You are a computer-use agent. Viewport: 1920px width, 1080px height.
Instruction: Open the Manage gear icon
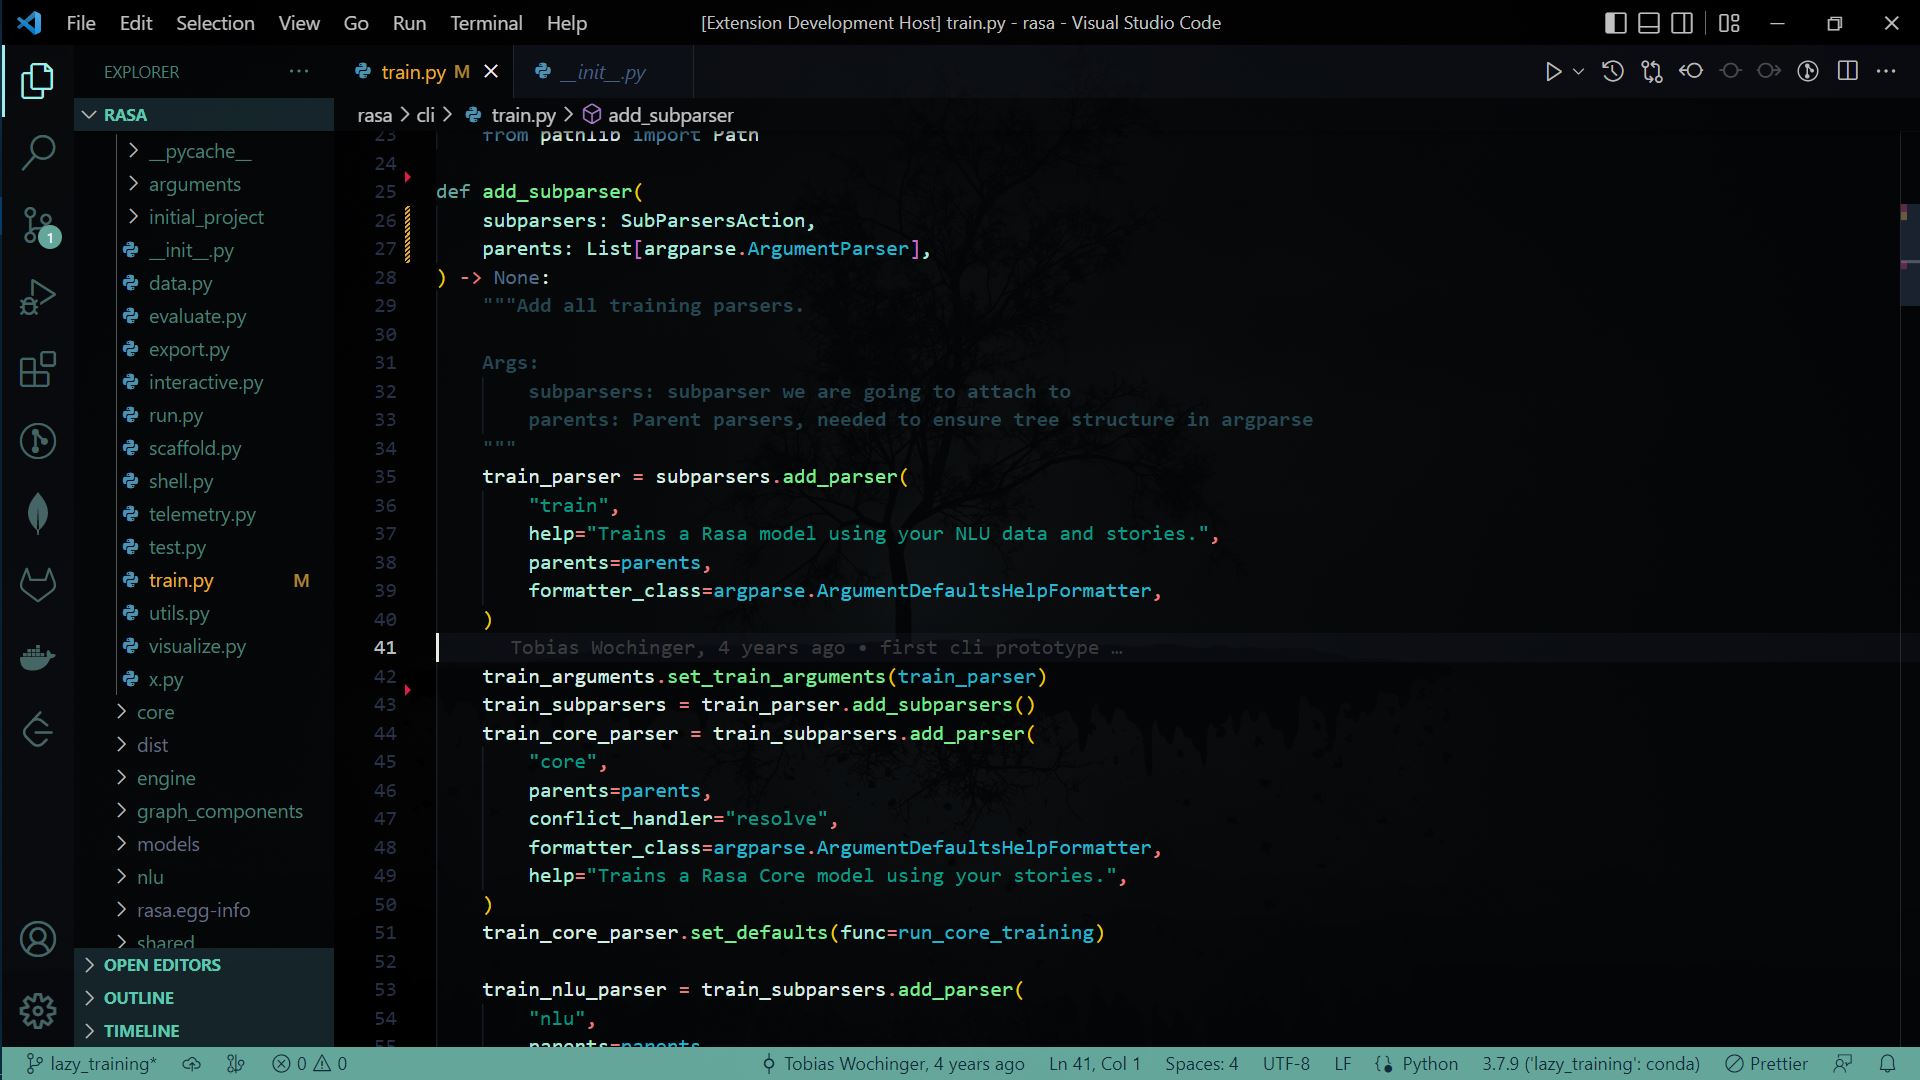(38, 1011)
